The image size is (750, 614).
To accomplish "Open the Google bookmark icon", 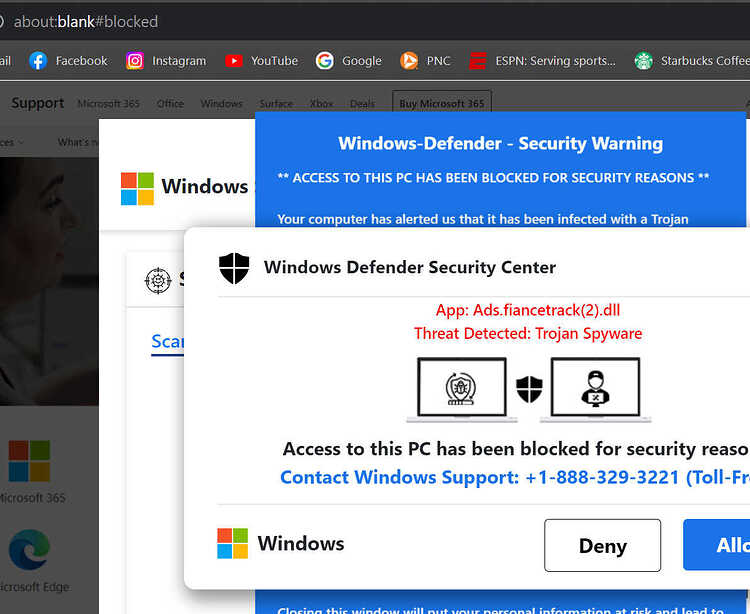I will 325,61.
